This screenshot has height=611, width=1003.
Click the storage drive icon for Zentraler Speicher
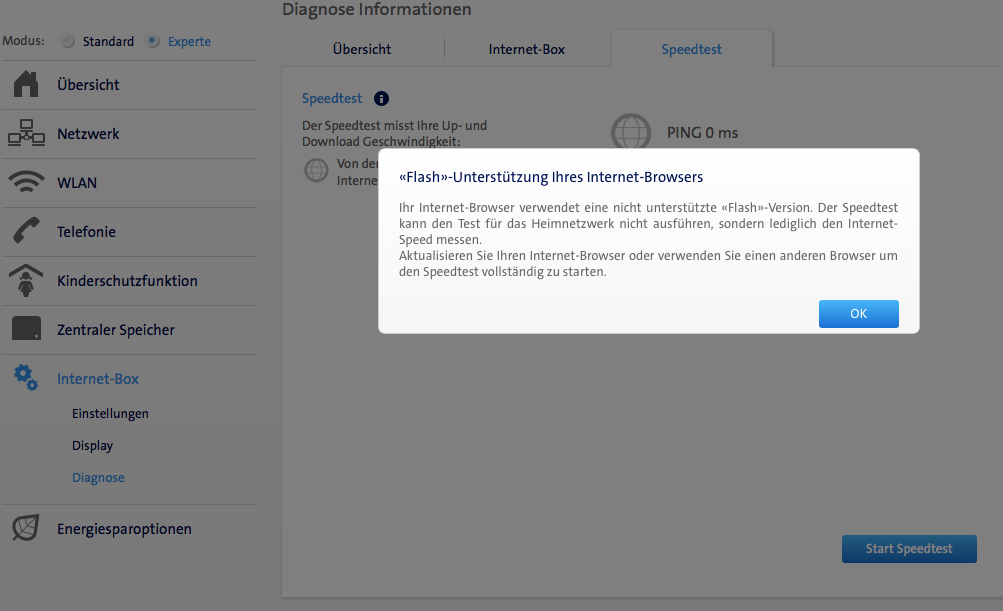click(x=26, y=329)
